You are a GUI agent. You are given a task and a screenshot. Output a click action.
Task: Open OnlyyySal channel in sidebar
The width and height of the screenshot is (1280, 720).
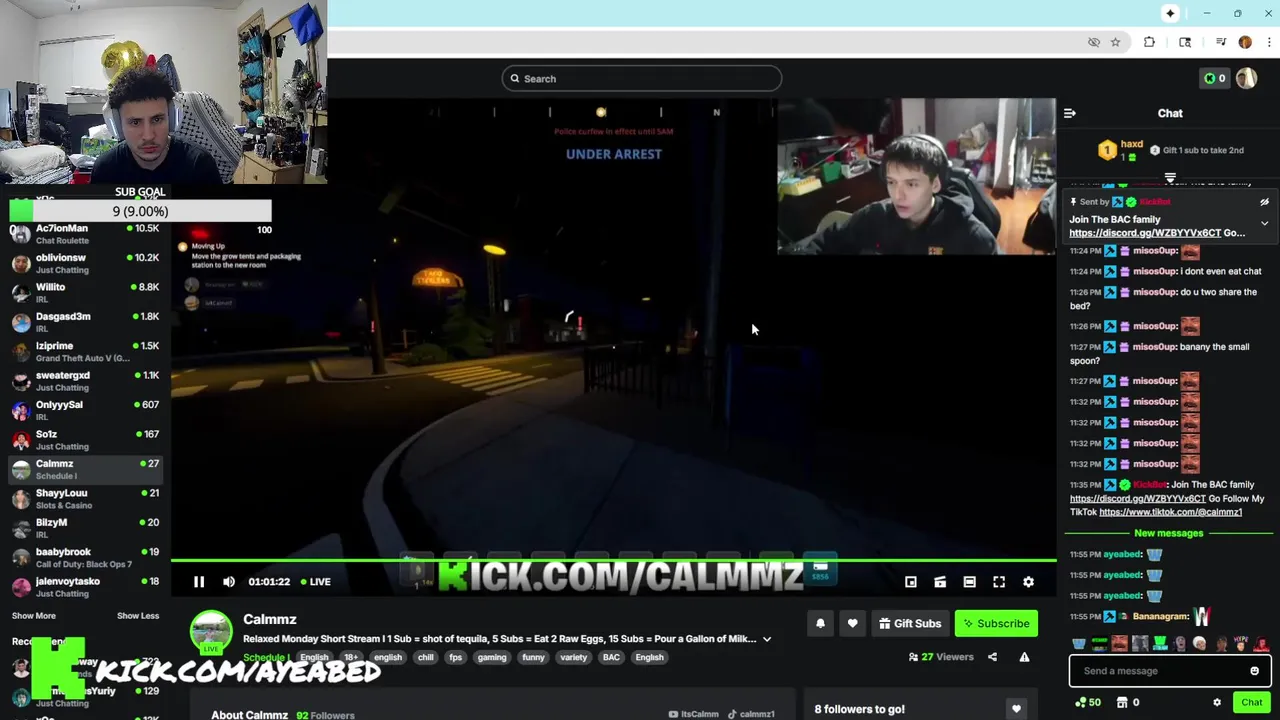pyautogui.click(x=84, y=411)
